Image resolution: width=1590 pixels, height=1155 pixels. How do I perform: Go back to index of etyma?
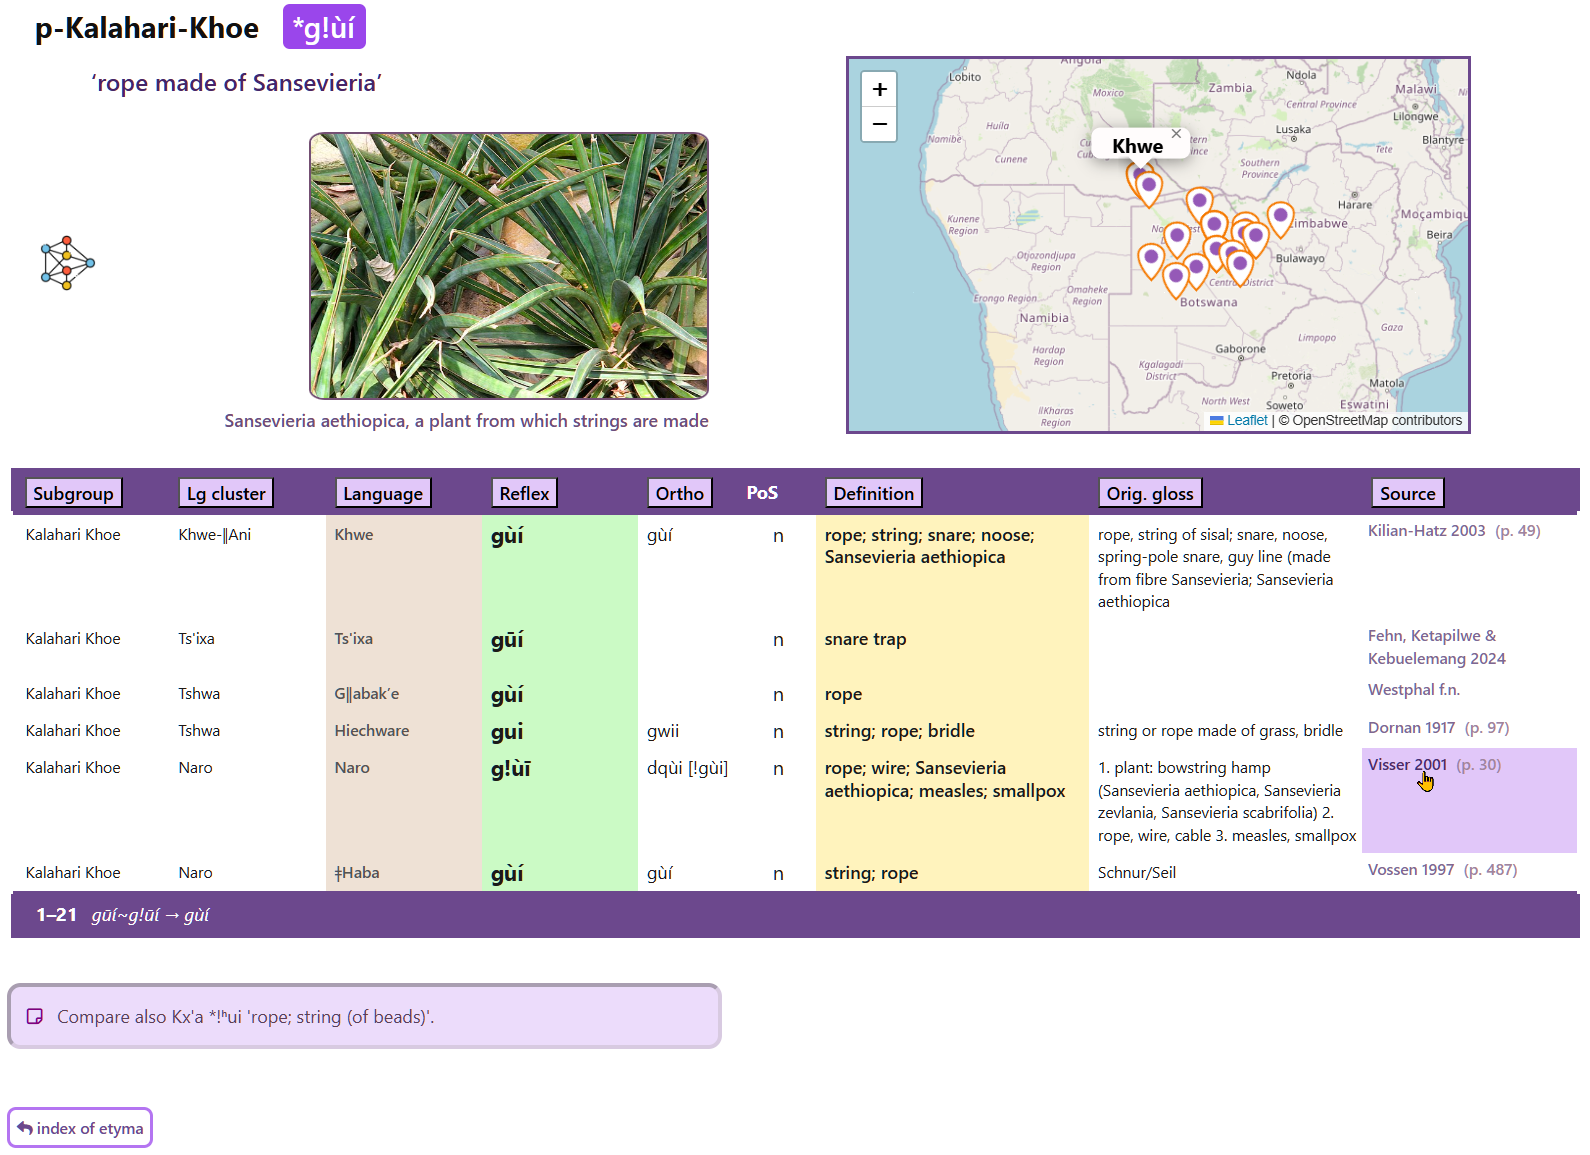pos(80,1128)
